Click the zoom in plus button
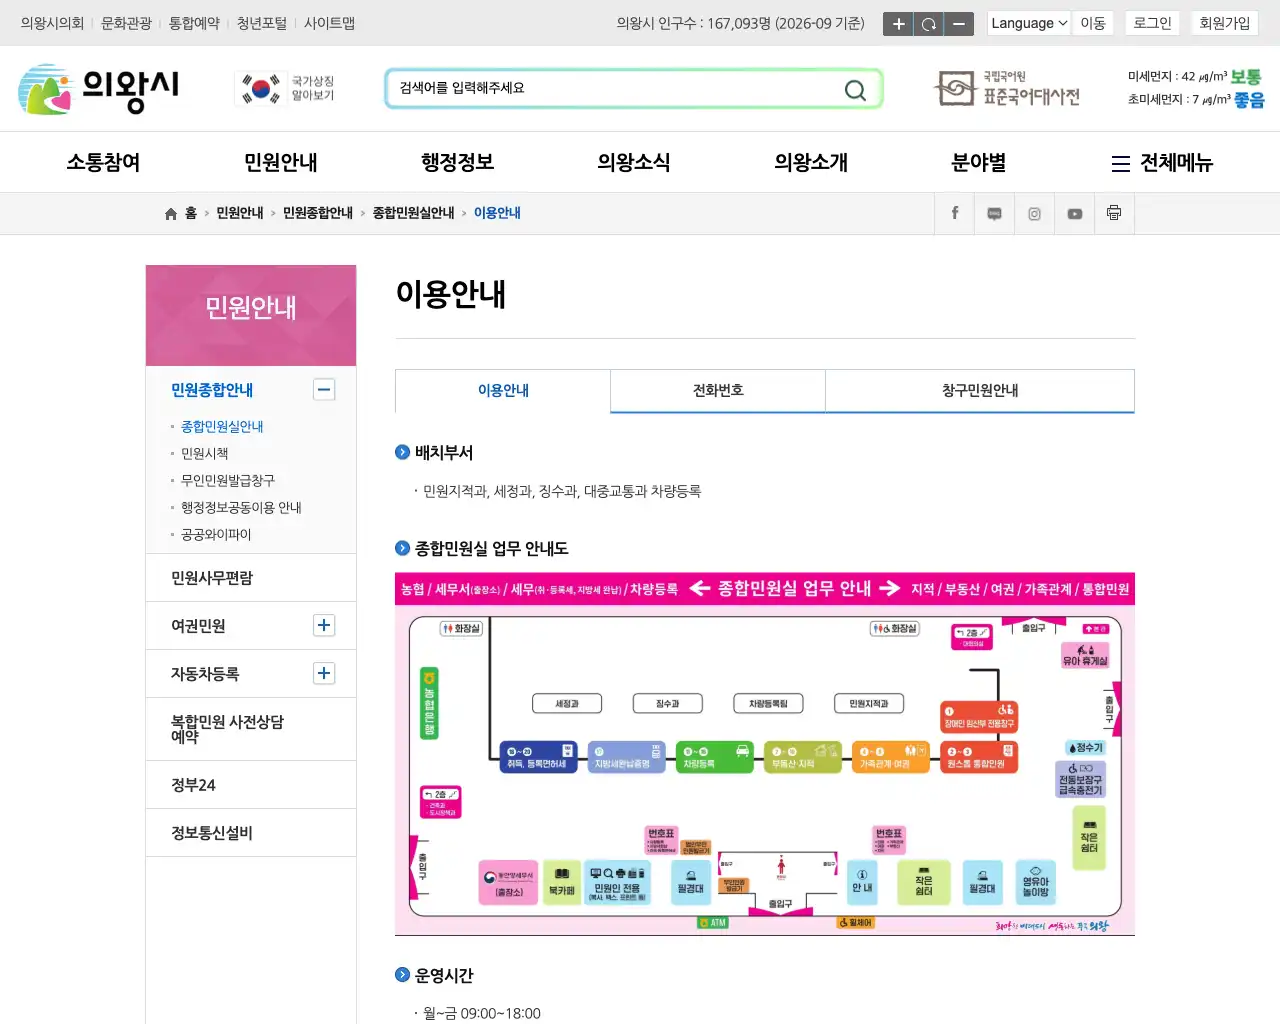 (898, 24)
